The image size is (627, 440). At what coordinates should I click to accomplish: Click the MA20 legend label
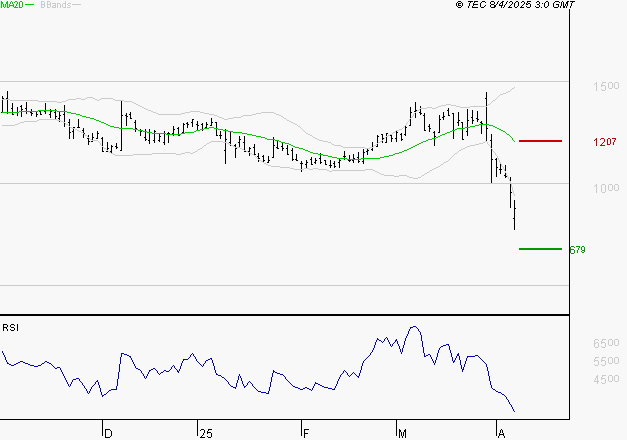(x=13, y=5)
